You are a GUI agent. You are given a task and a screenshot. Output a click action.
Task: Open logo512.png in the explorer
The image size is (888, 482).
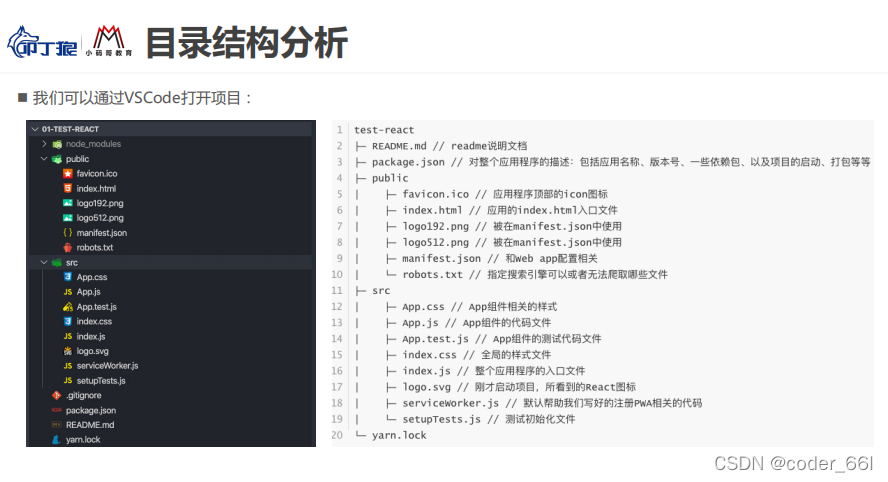(x=100, y=218)
